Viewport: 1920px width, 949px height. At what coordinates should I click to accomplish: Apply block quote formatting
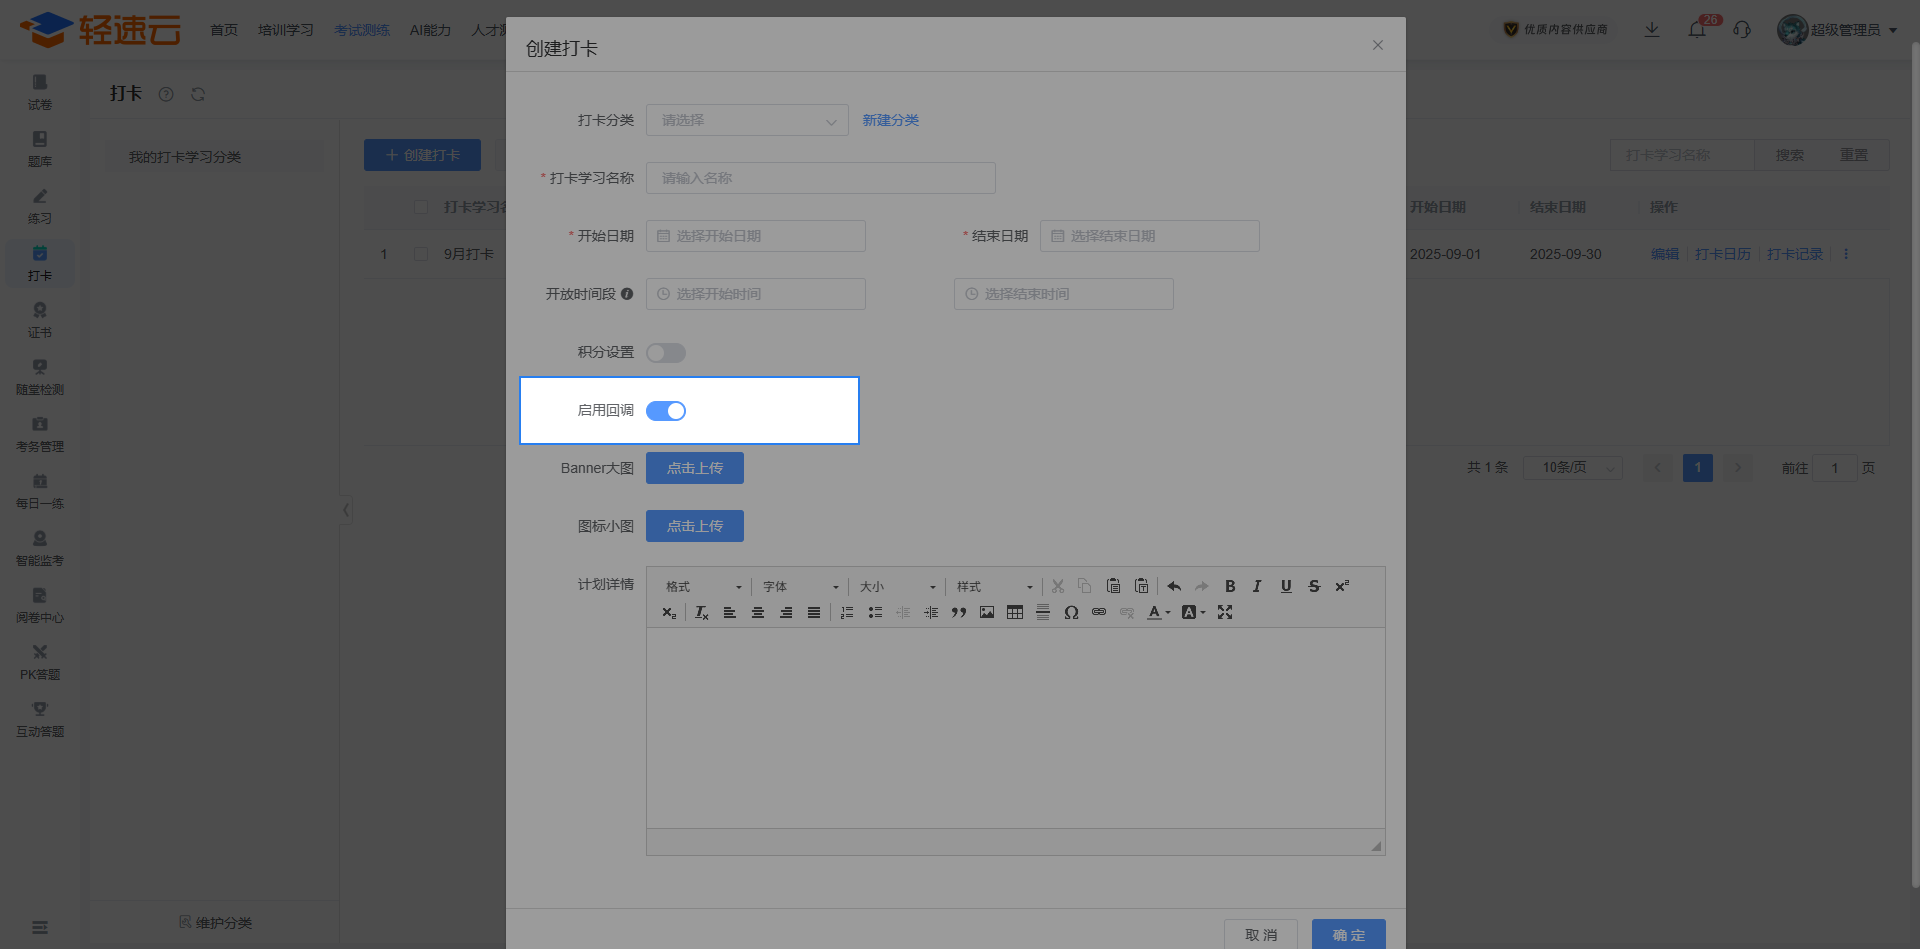click(959, 612)
